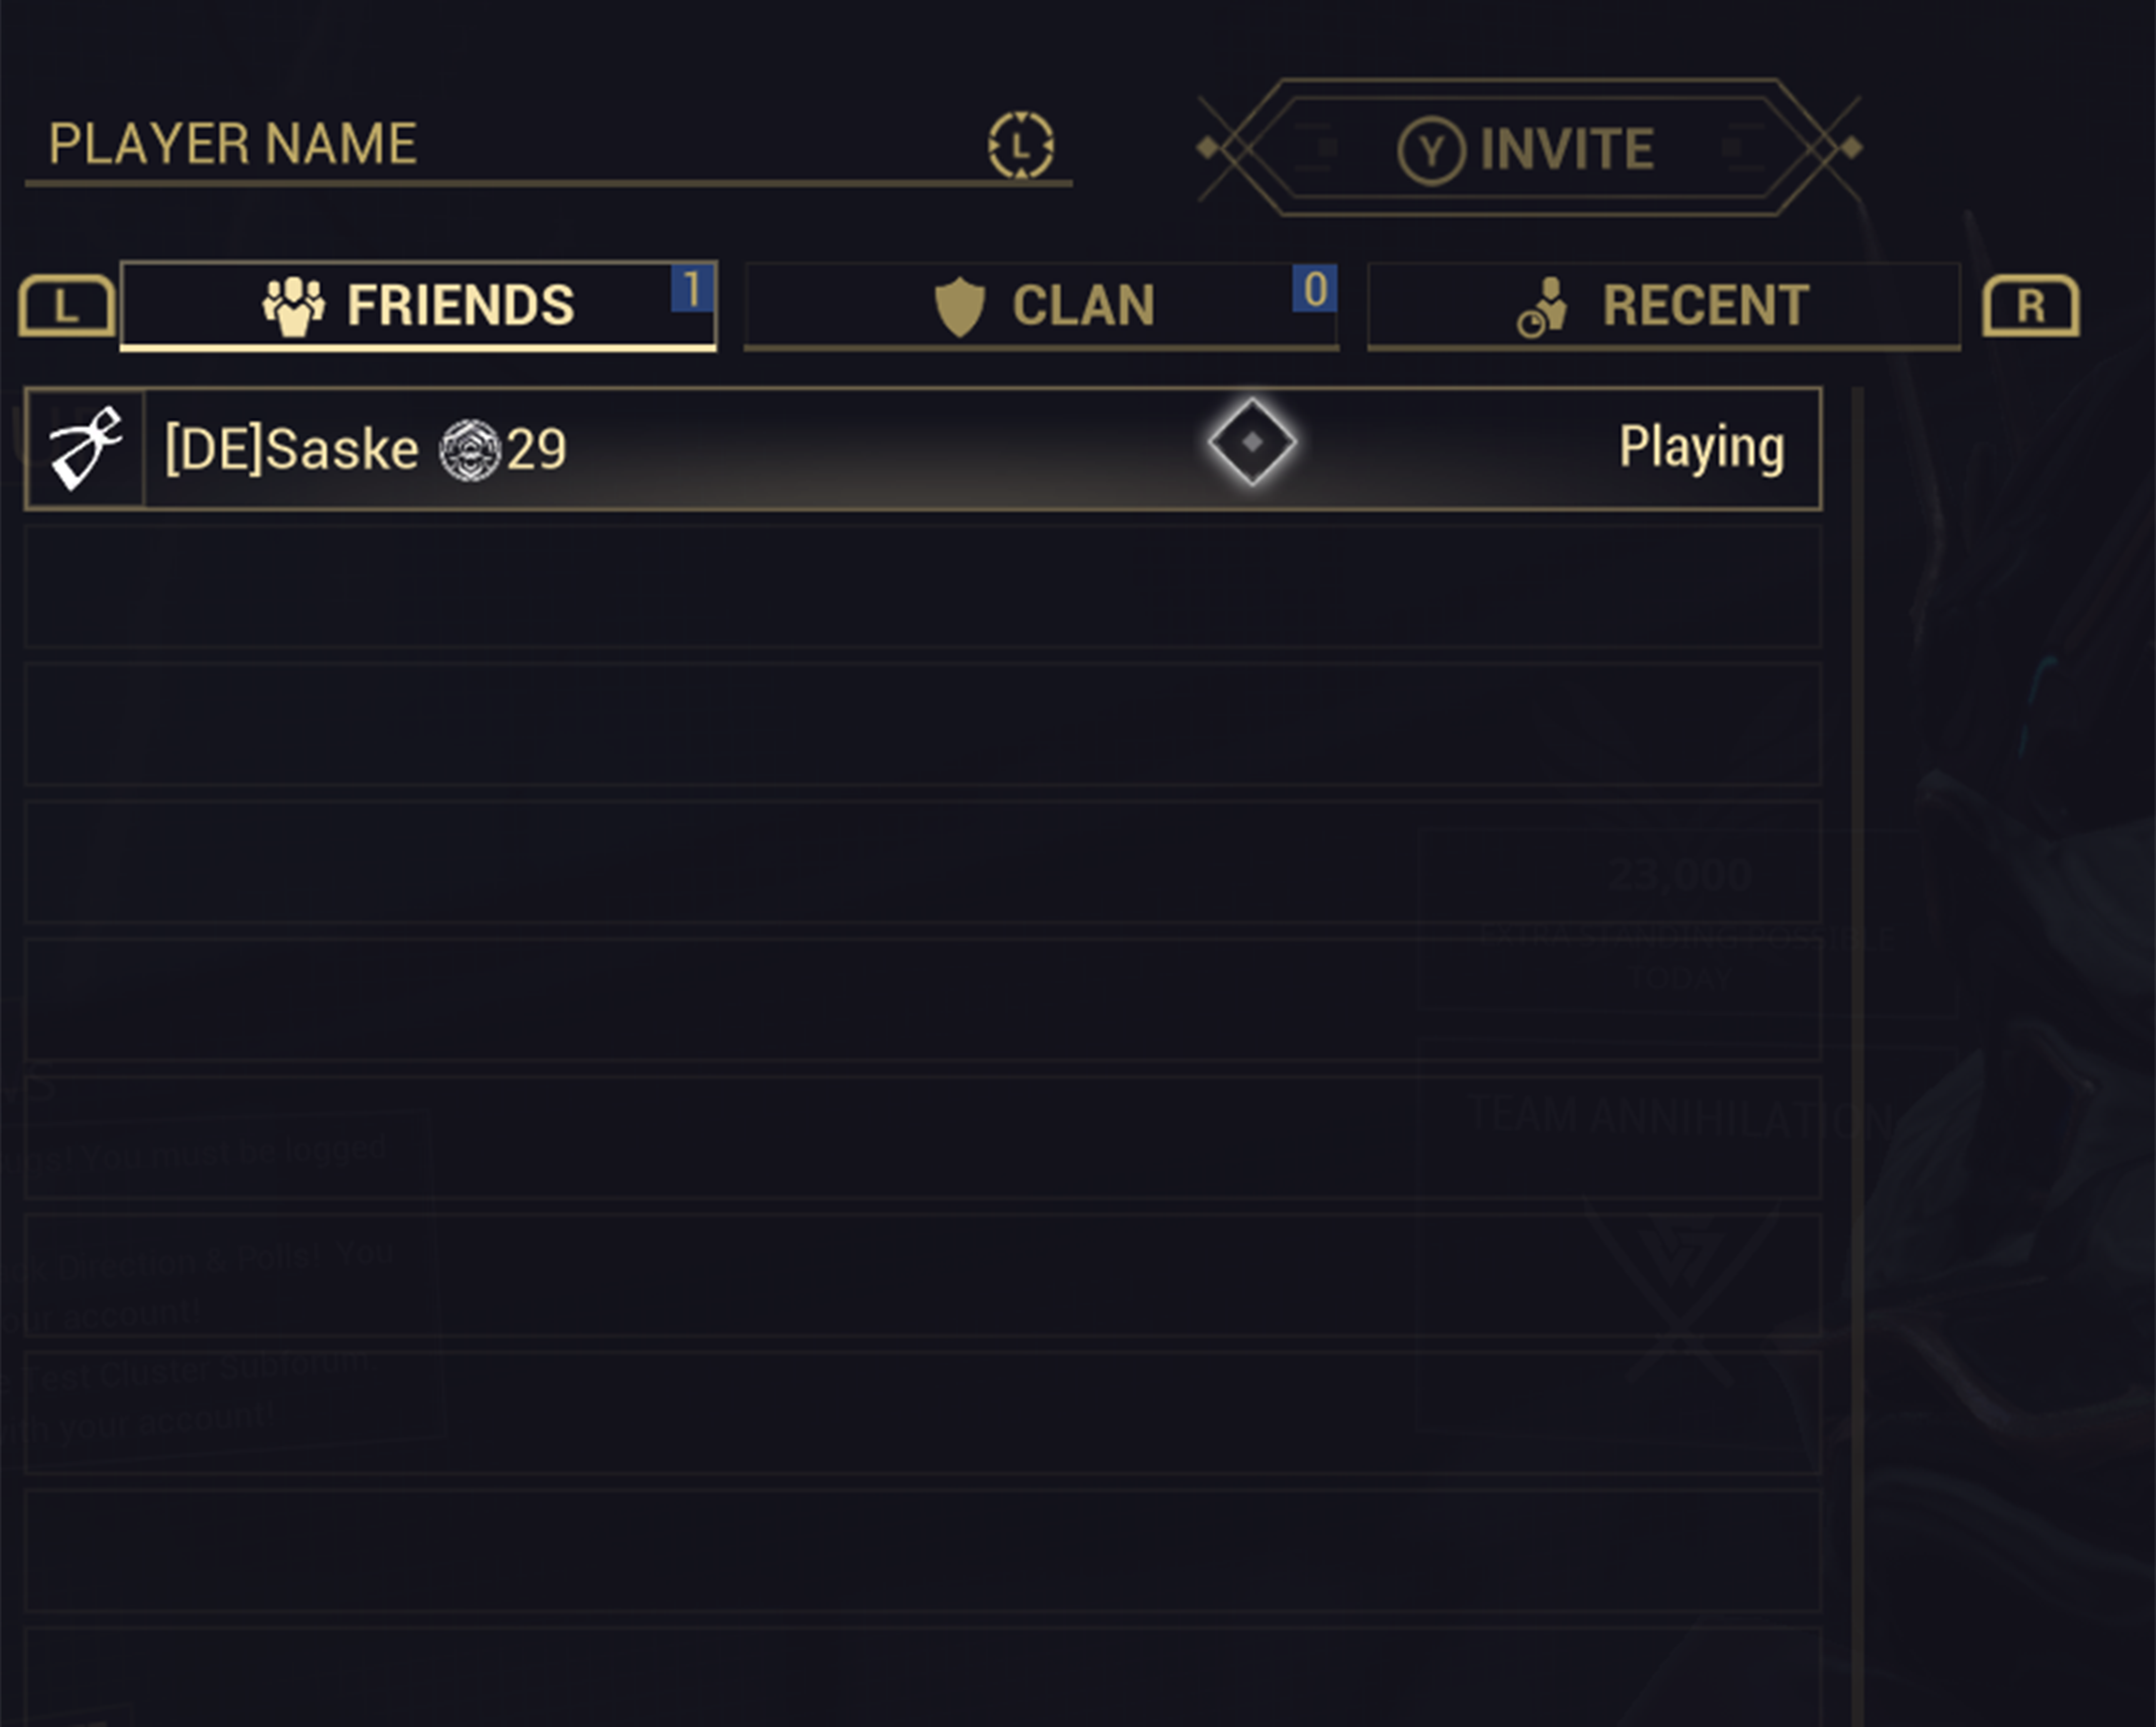
Task: Click the Clan count badge showing 0
Action: [x=1314, y=289]
